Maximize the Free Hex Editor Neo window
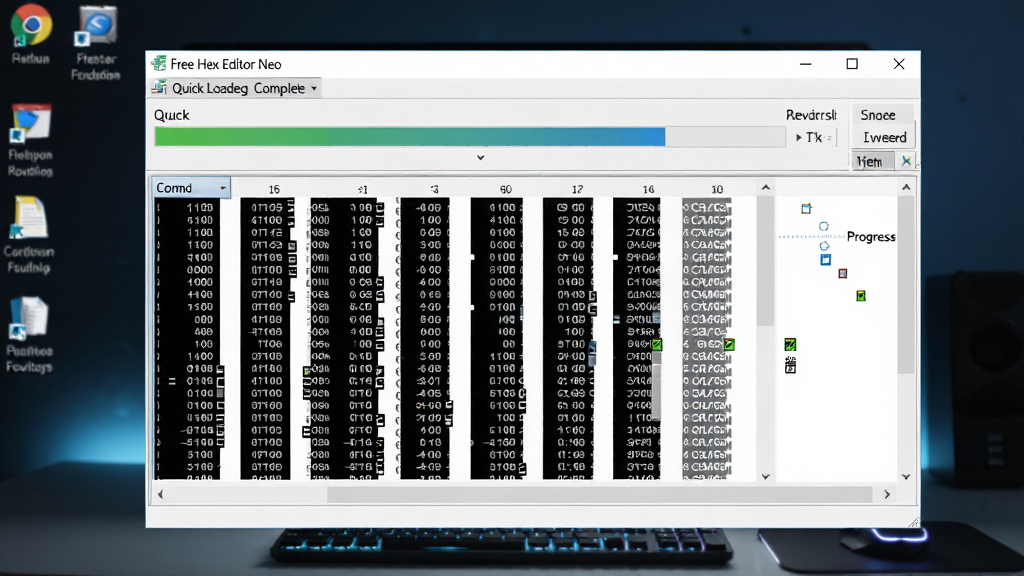Viewport: 1024px width, 576px height. pos(852,64)
